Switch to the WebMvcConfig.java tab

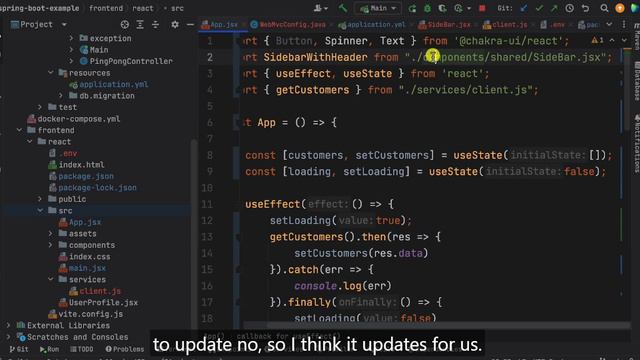288,24
